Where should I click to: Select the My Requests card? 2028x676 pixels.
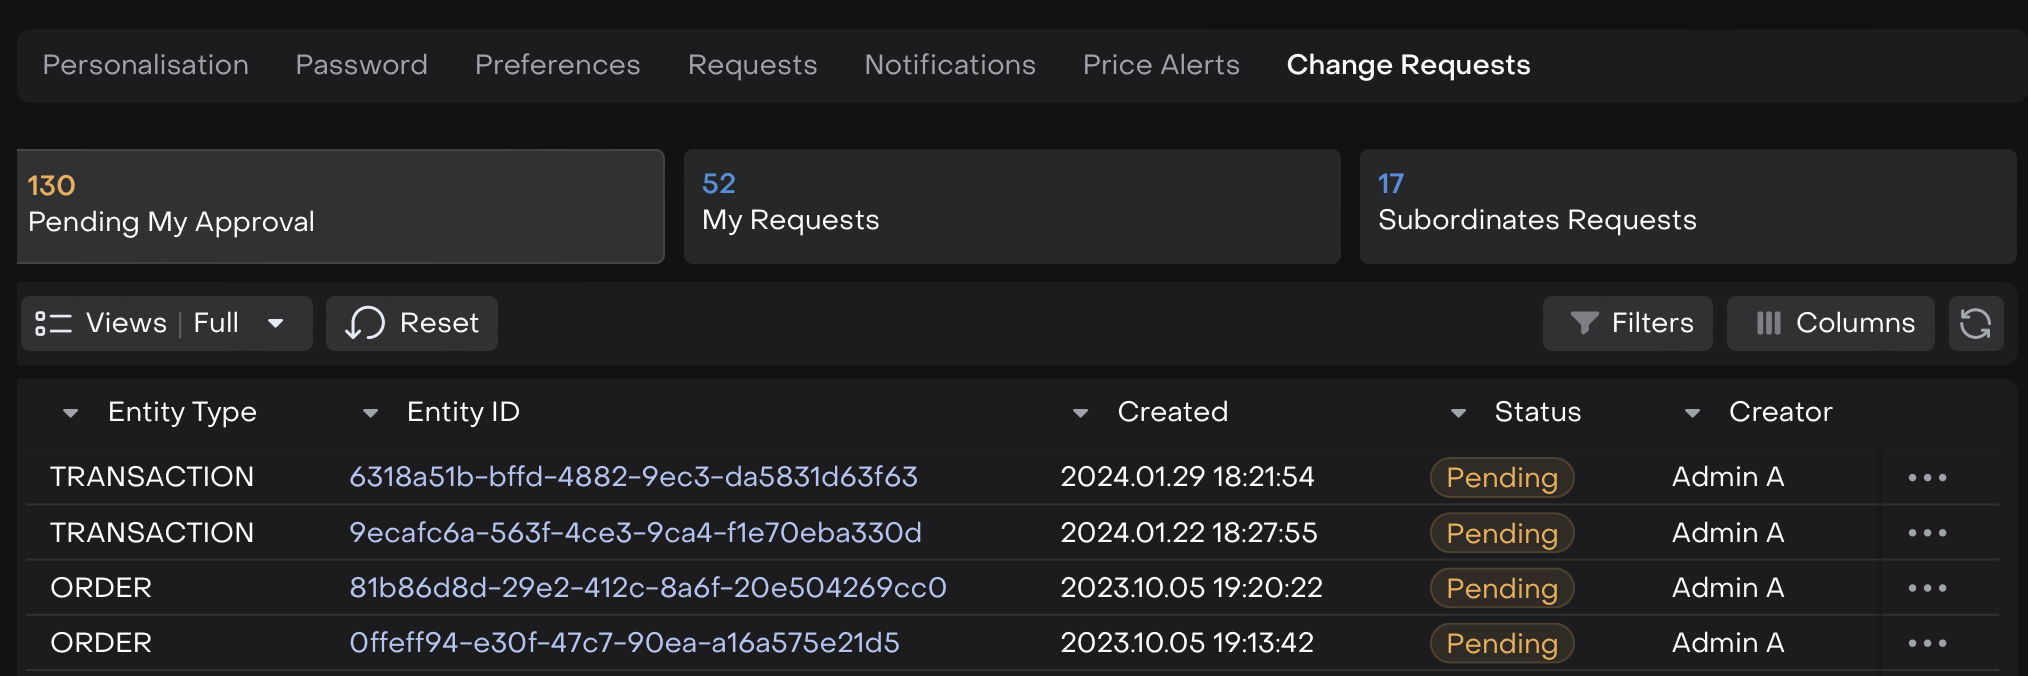coord(1011,206)
